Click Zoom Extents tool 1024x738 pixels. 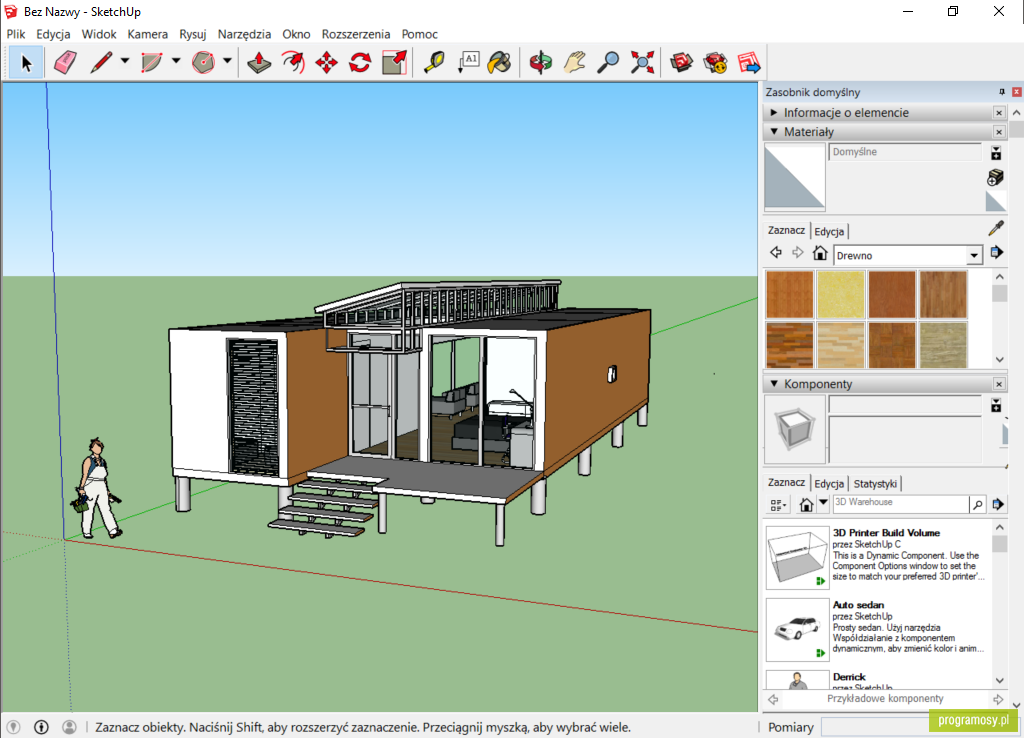point(643,63)
